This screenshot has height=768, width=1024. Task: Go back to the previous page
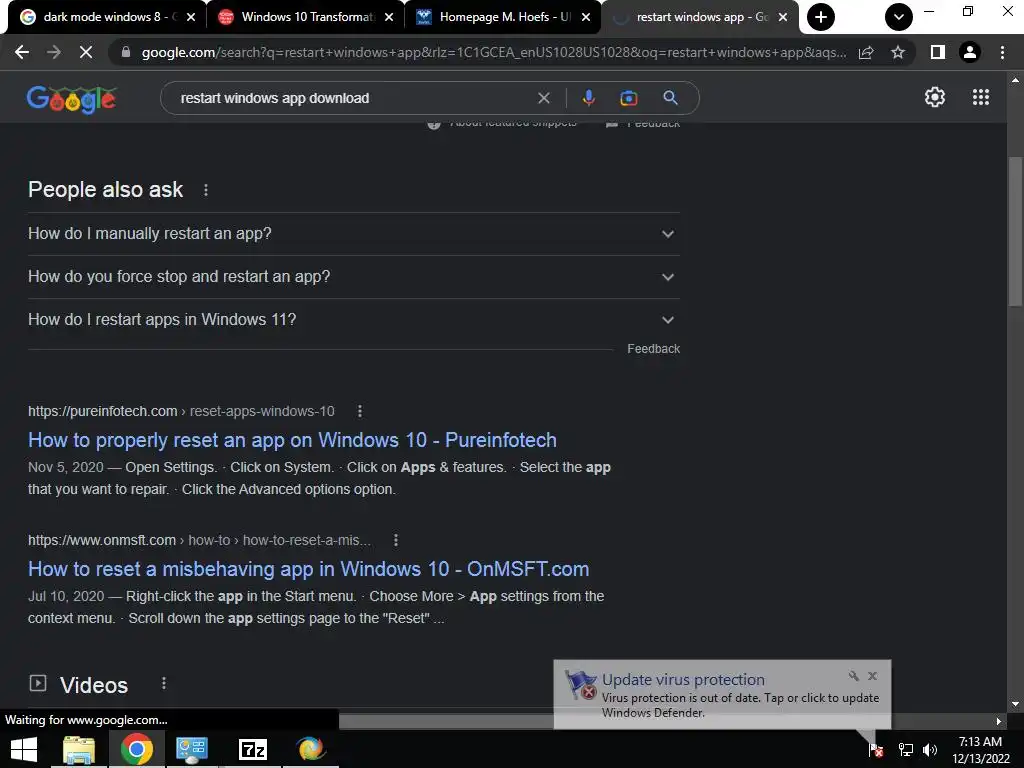pyautogui.click(x=22, y=52)
